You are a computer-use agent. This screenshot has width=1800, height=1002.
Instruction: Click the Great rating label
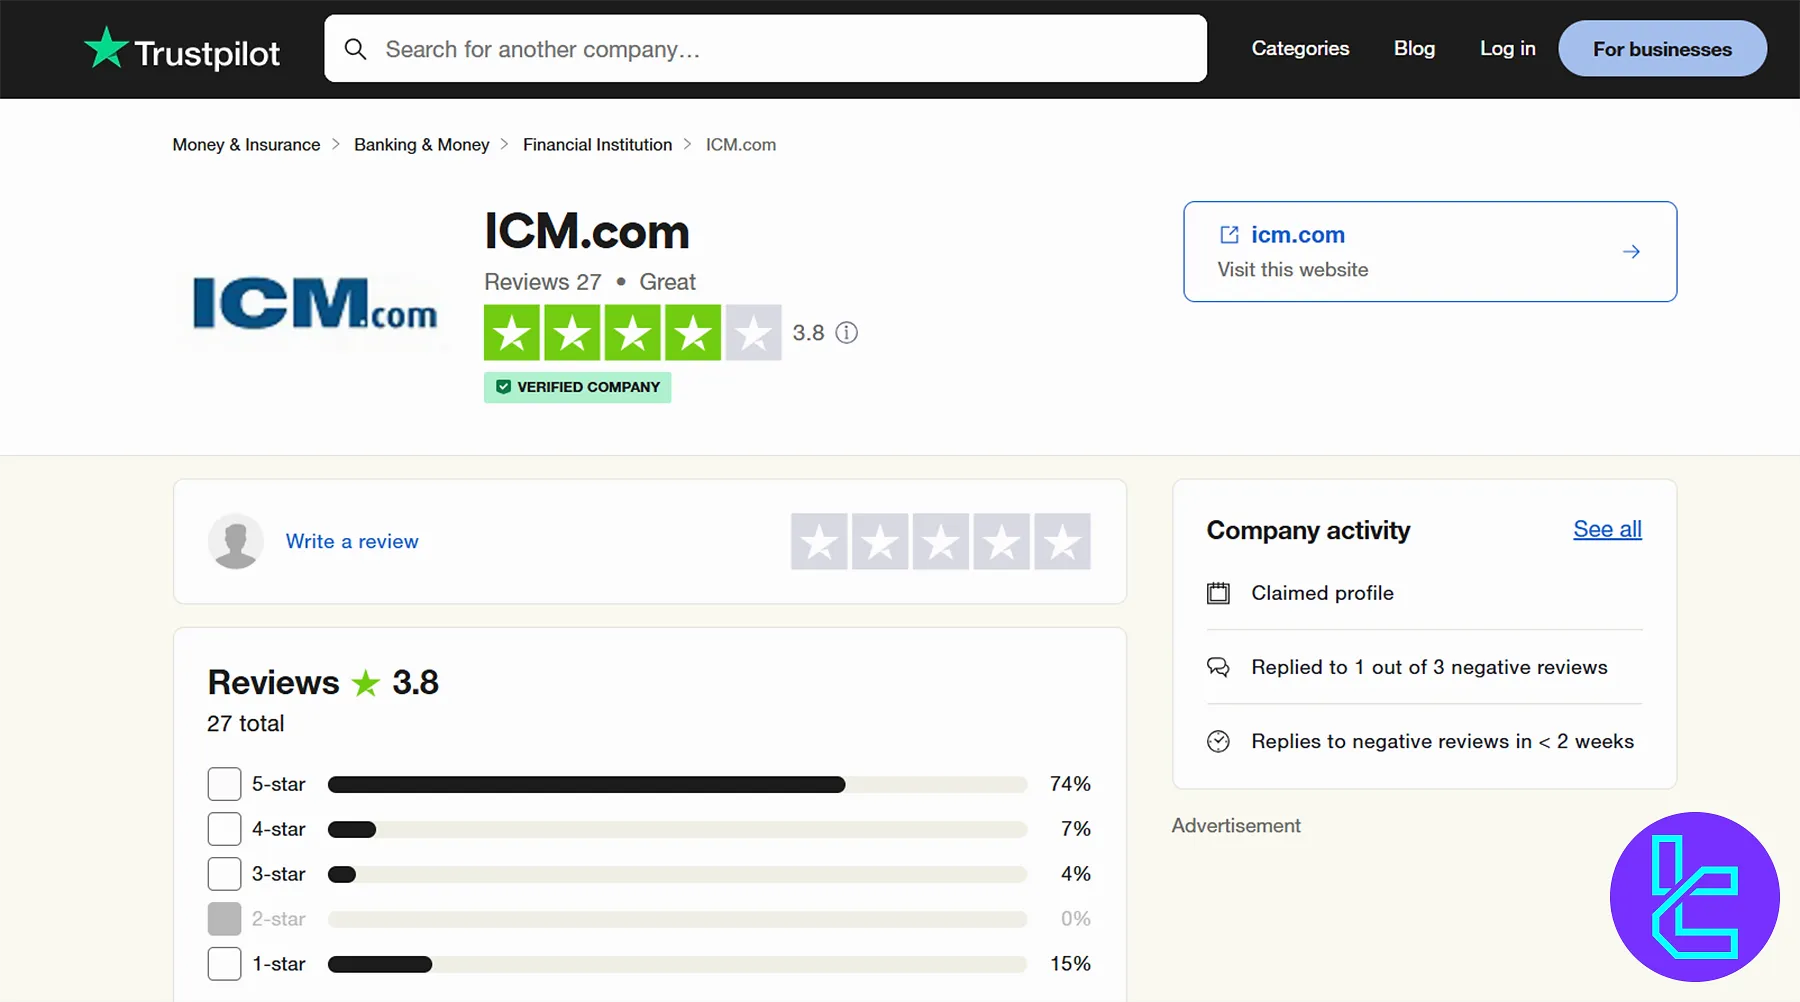click(x=667, y=282)
